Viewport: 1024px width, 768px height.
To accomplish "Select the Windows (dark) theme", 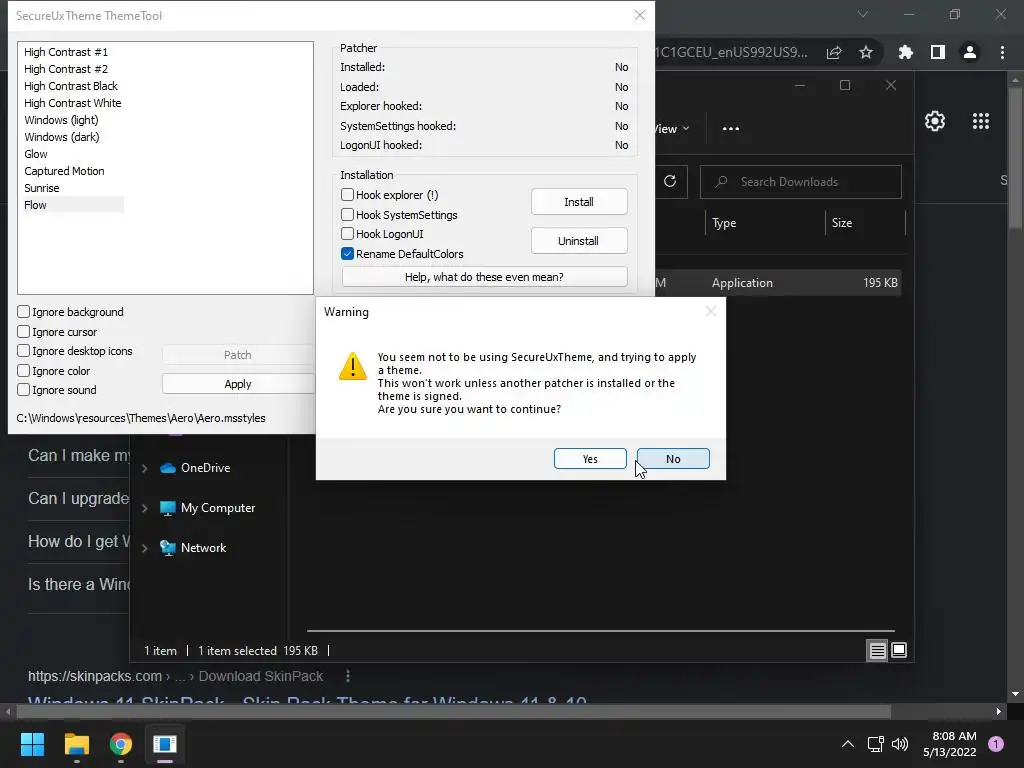I will (62, 136).
